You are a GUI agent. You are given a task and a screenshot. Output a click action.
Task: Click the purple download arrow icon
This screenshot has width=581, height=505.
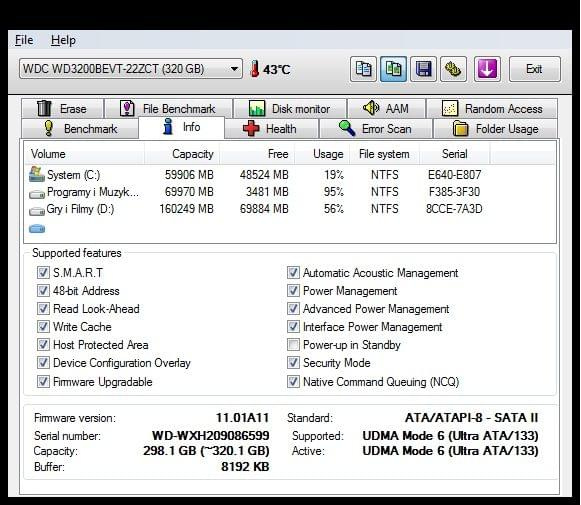[x=487, y=69]
